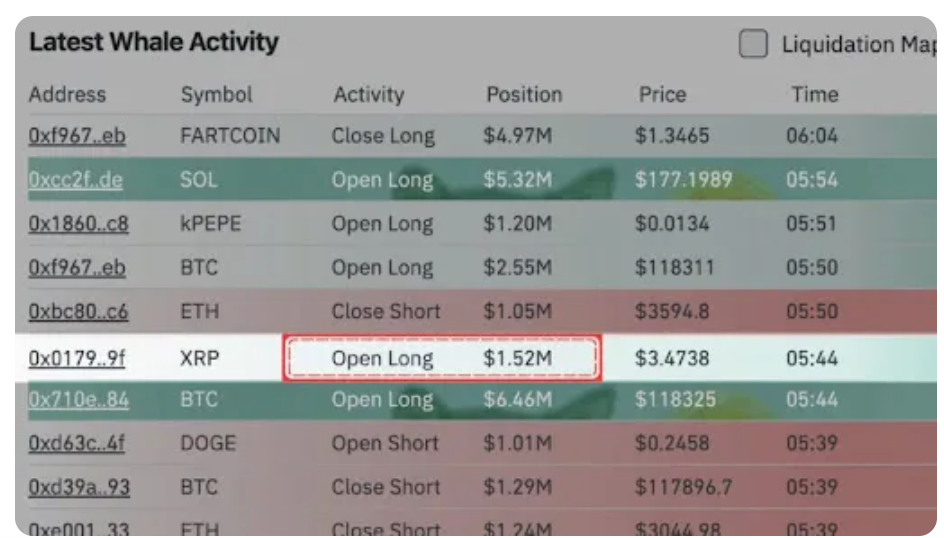Viewport: 944px width, 538px height.
Task: Enable the Liquidation Map checkbox
Action: [753, 44]
